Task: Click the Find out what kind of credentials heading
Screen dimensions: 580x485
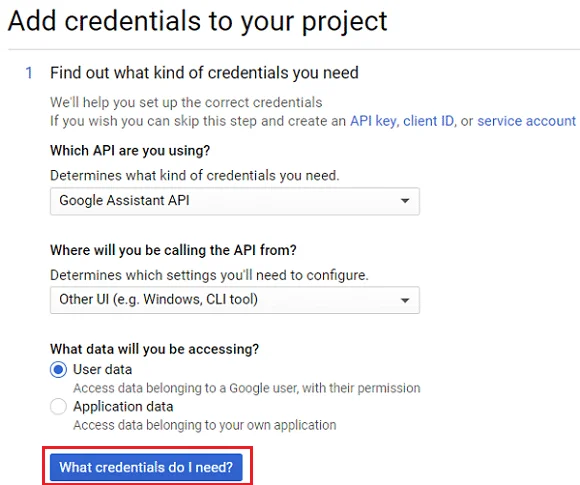Action: point(204,73)
